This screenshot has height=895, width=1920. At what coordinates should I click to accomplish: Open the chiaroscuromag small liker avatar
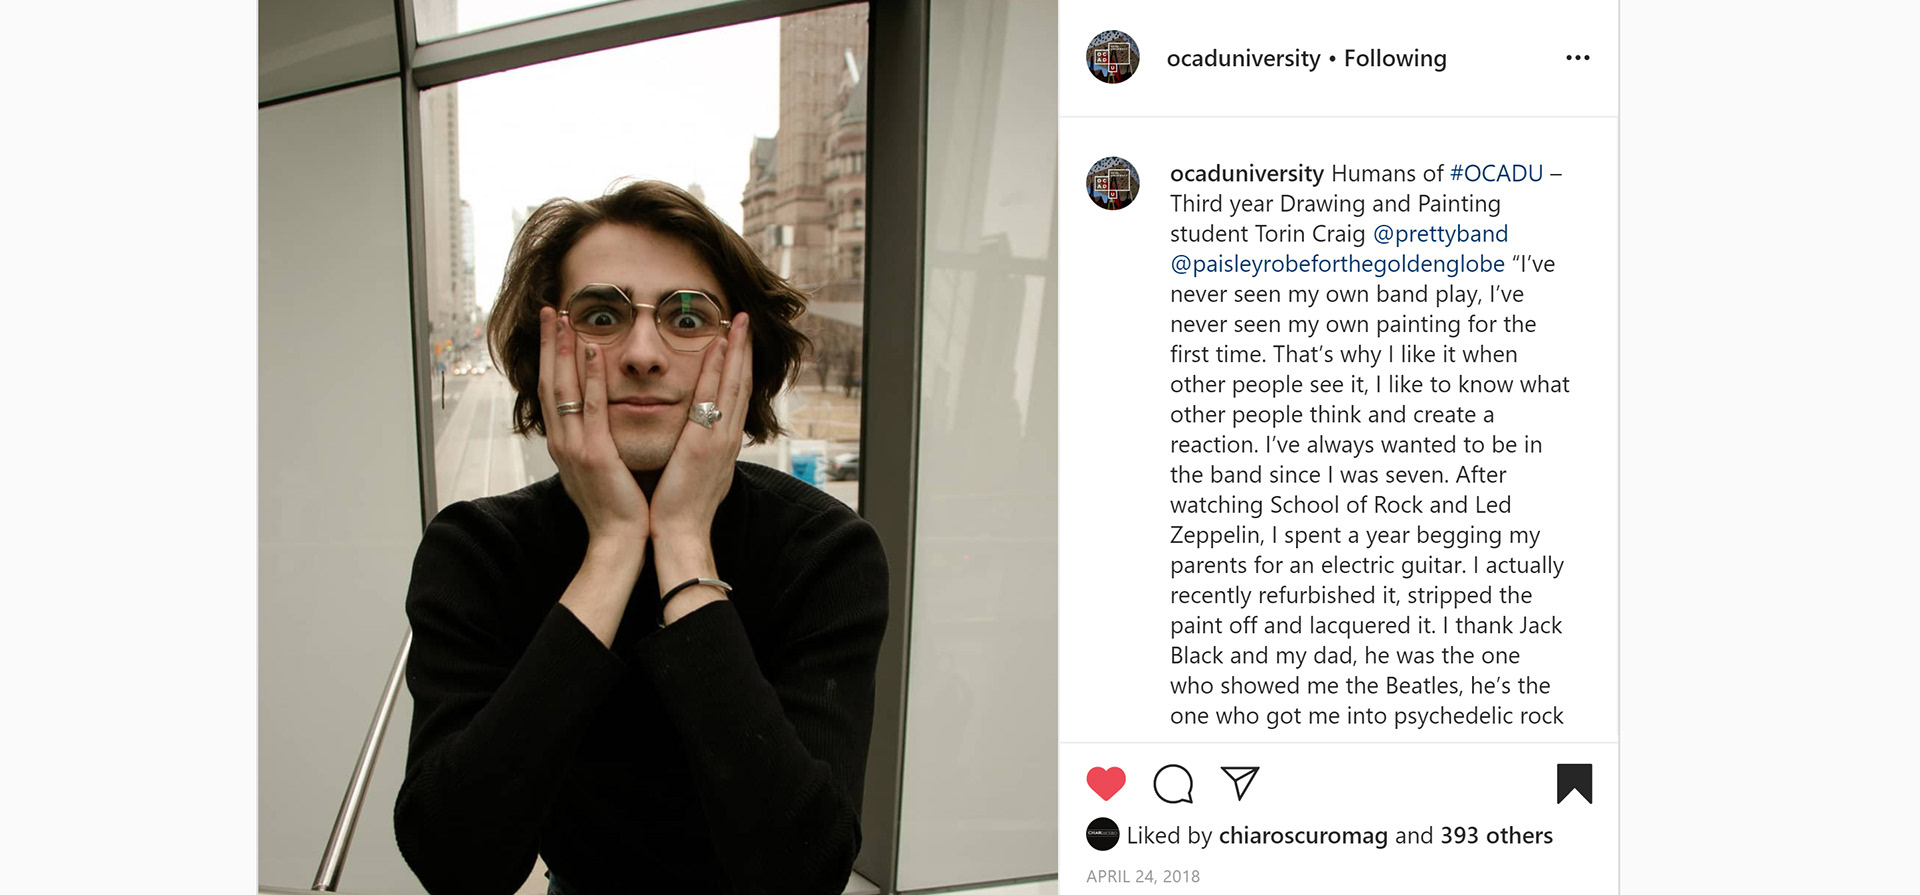[x=1102, y=835]
